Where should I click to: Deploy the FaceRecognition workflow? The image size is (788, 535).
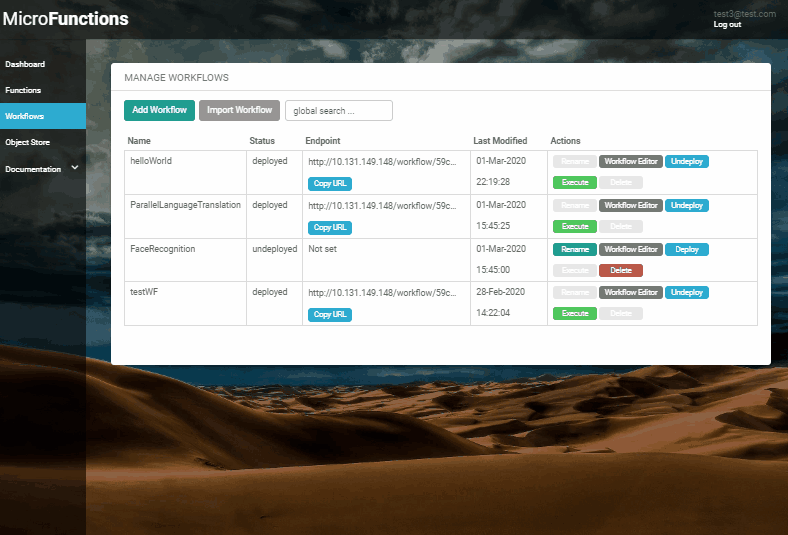pos(686,249)
